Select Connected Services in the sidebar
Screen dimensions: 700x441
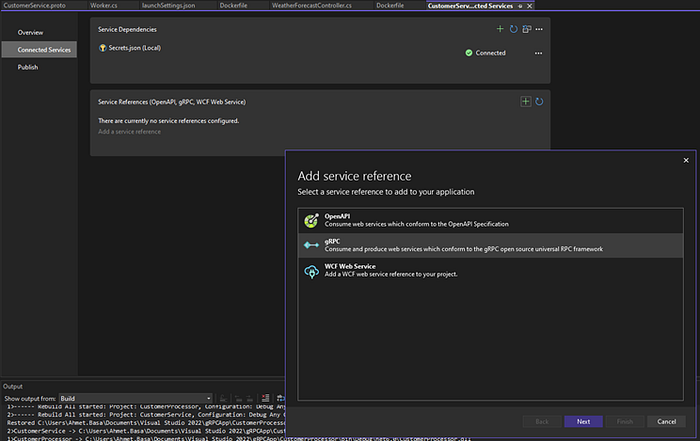coord(39,50)
